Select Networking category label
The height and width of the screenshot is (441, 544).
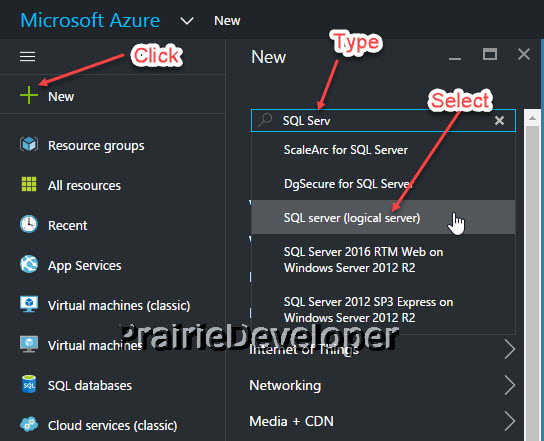tap(285, 385)
